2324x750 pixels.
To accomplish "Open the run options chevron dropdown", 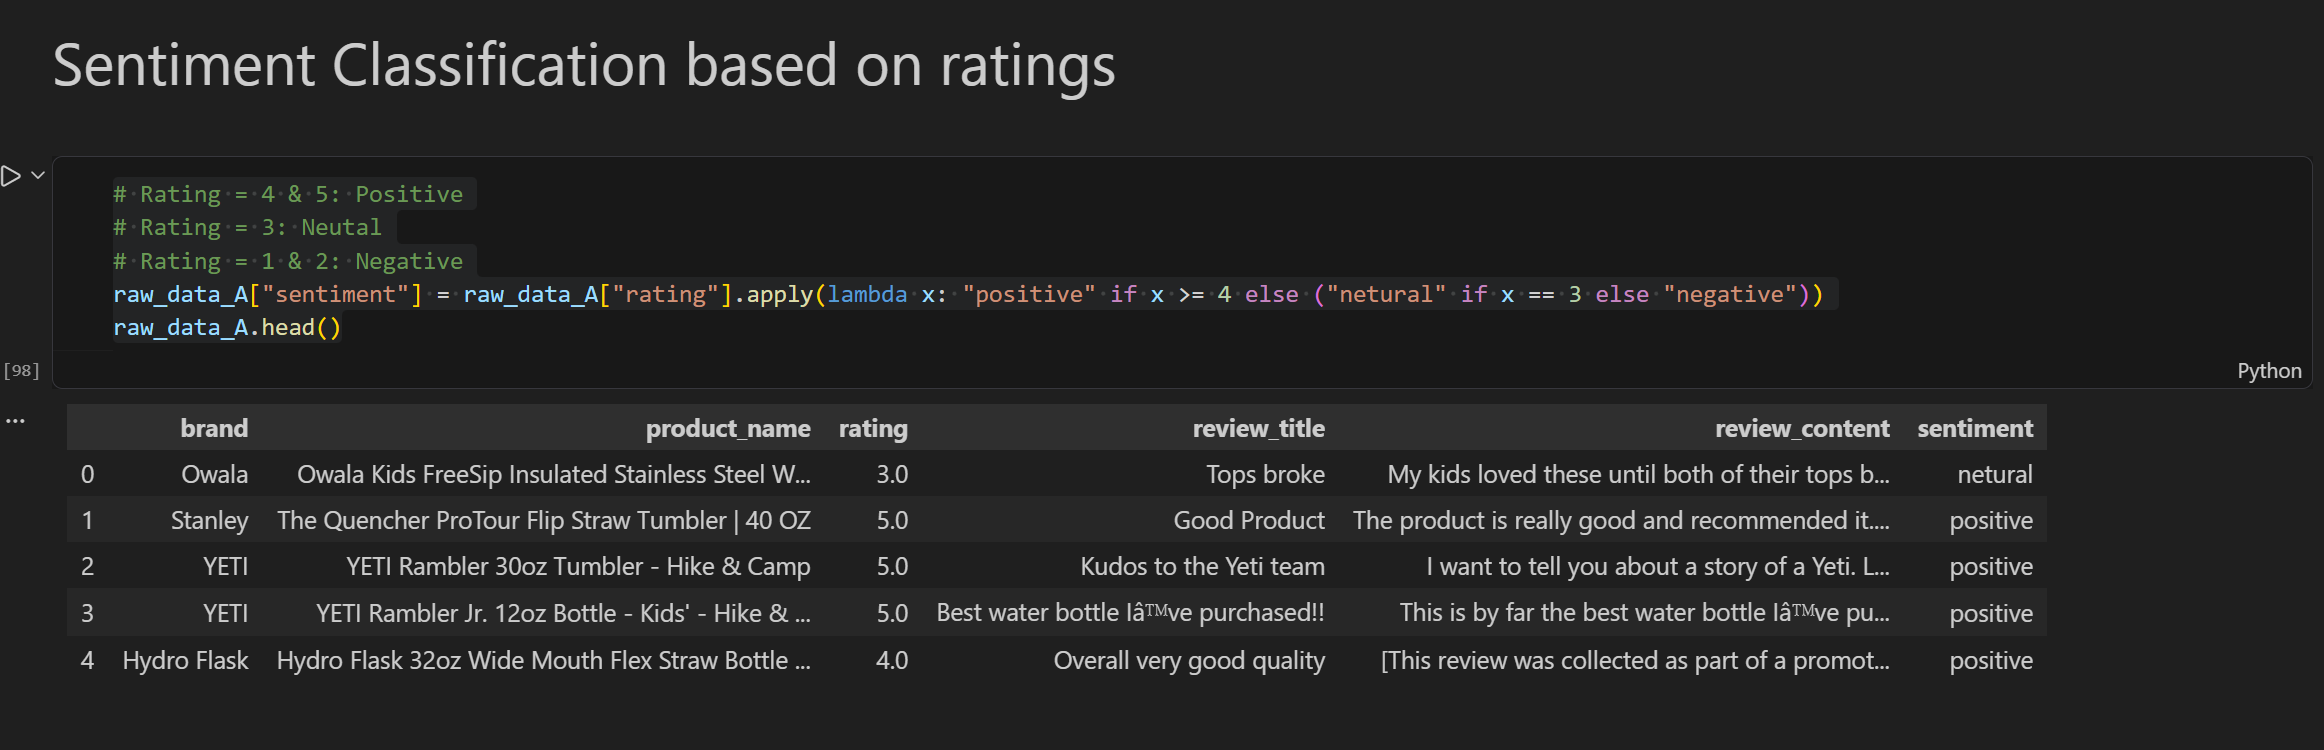I will coord(38,175).
